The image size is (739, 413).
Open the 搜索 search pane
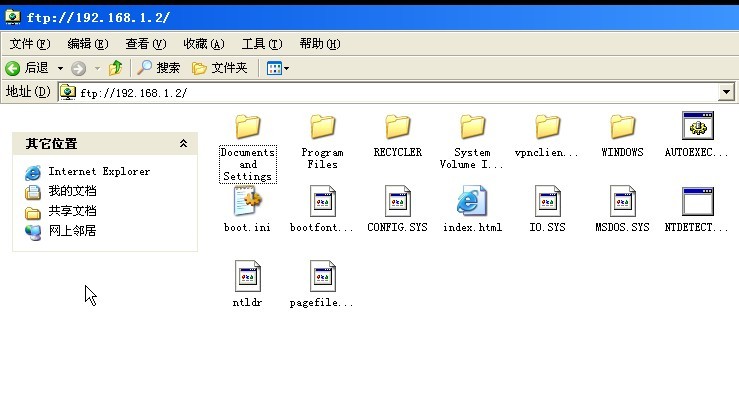coord(158,68)
